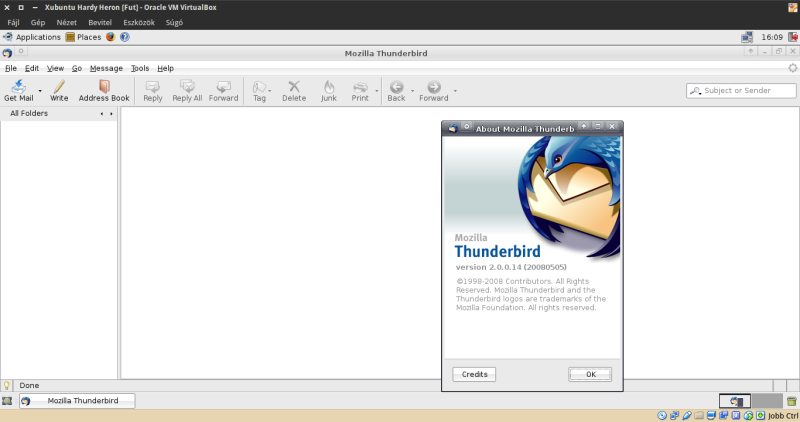Click the Get Mail toolbar icon
The width and height of the screenshot is (800, 422).
(19, 86)
